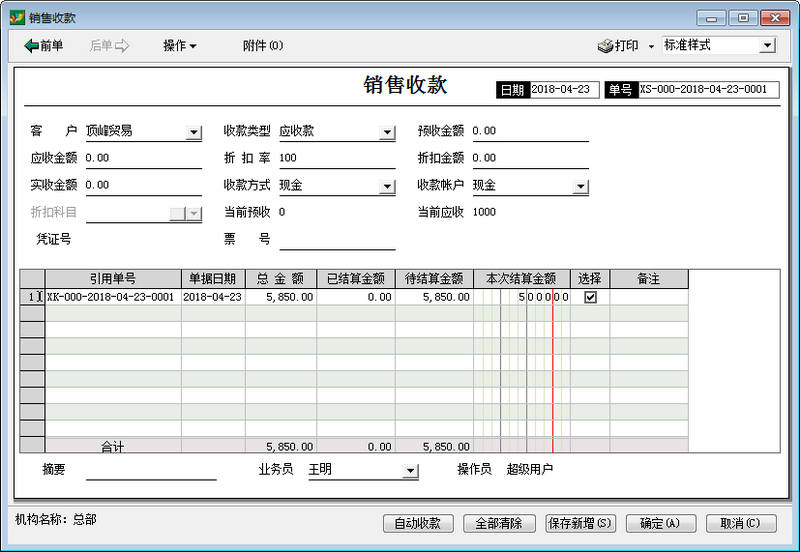
Task: Expand the 业务员 dropdown showing 王明
Action: [x=410, y=470]
